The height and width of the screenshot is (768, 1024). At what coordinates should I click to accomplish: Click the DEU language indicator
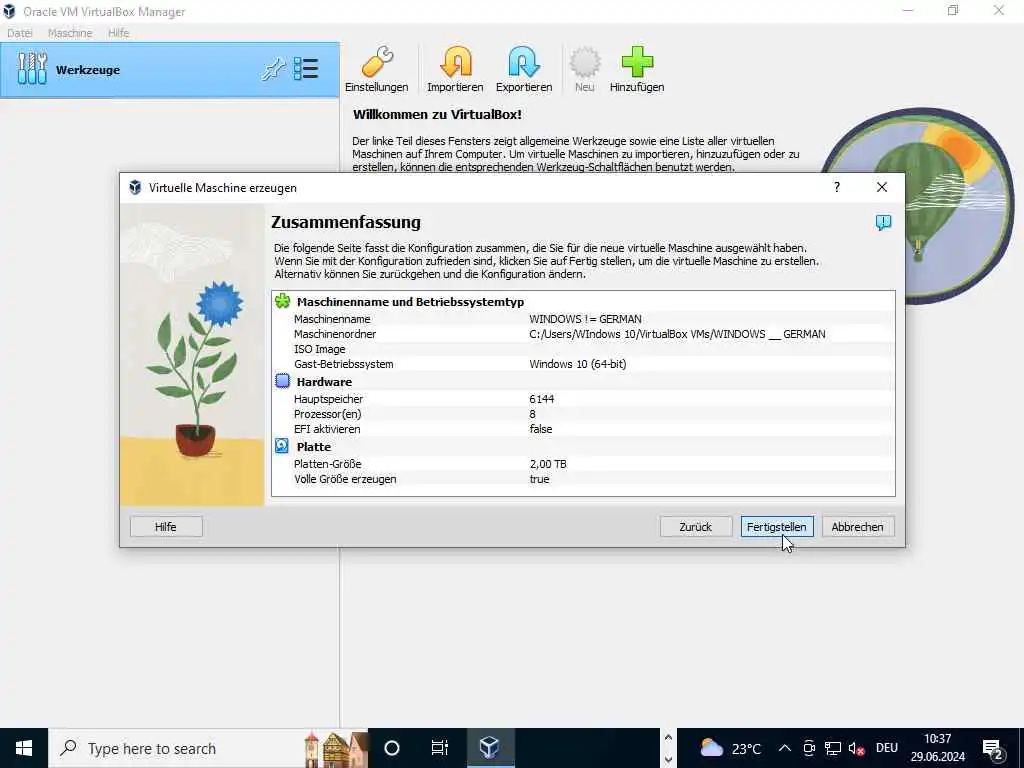(887, 748)
